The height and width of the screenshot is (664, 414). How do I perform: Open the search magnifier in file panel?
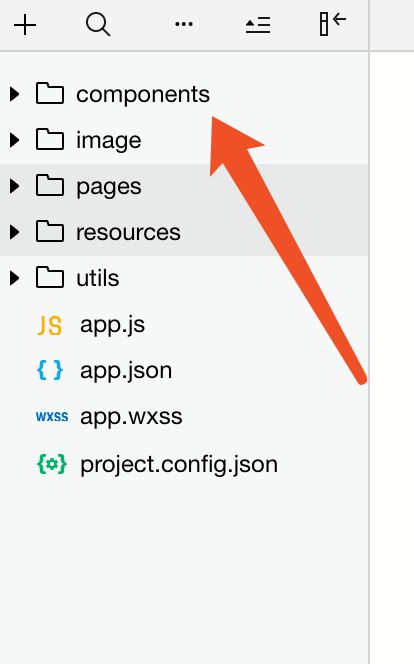[98, 24]
